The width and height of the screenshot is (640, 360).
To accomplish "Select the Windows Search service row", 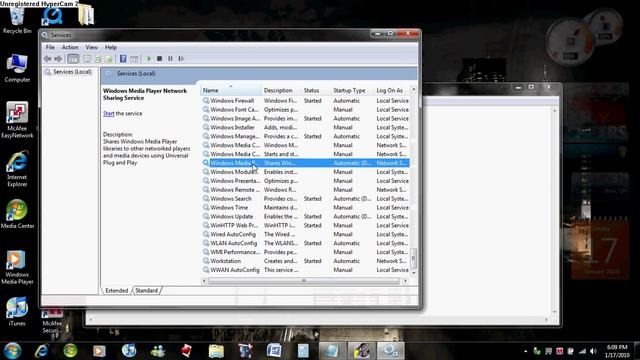I will coord(305,199).
